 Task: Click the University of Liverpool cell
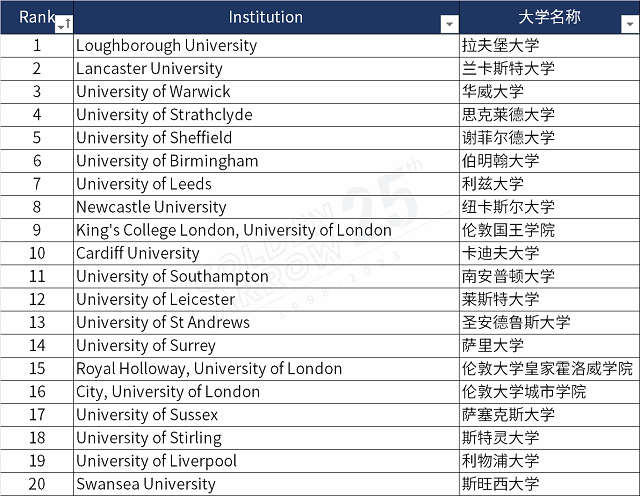pyautogui.click(x=266, y=461)
